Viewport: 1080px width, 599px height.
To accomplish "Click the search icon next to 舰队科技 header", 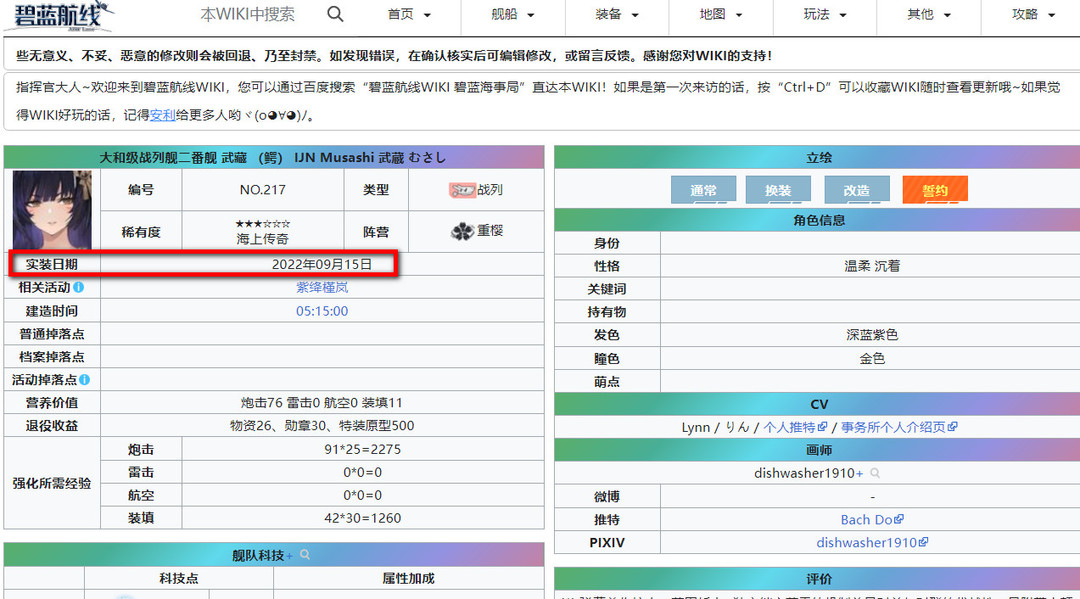I will [x=304, y=553].
